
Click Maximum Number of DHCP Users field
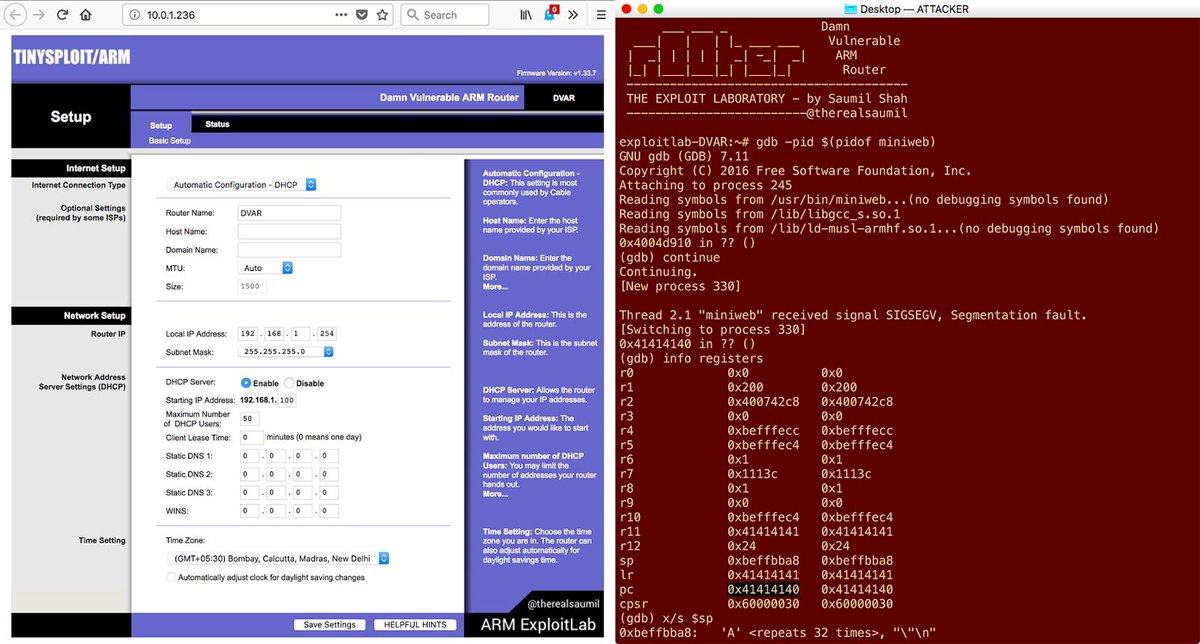click(x=249, y=419)
